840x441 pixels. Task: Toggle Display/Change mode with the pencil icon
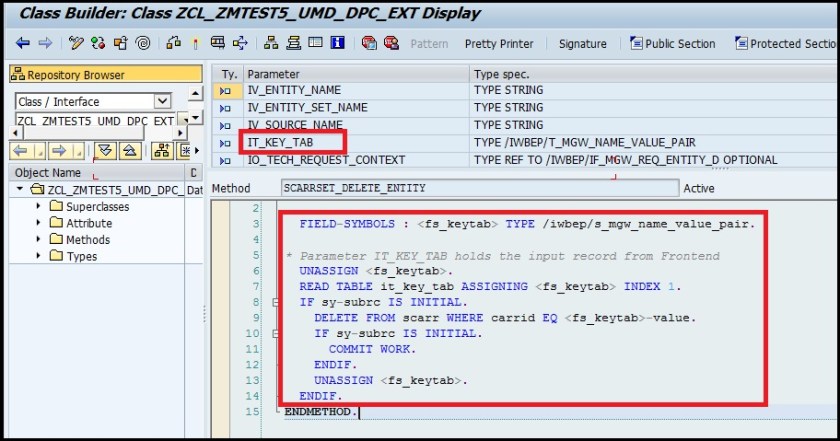tap(76, 43)
